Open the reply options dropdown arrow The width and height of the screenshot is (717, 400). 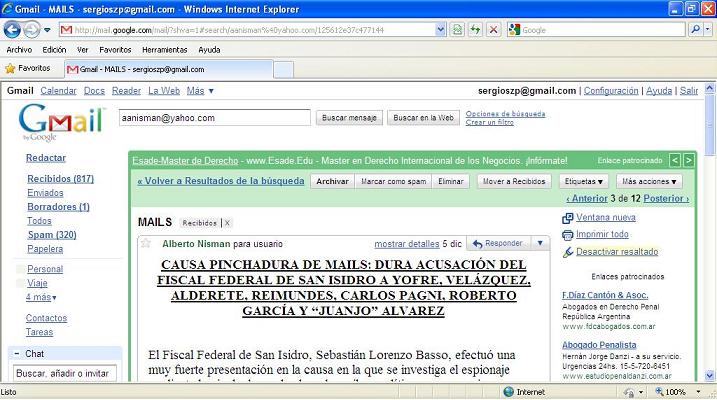(x=540, y=244)
